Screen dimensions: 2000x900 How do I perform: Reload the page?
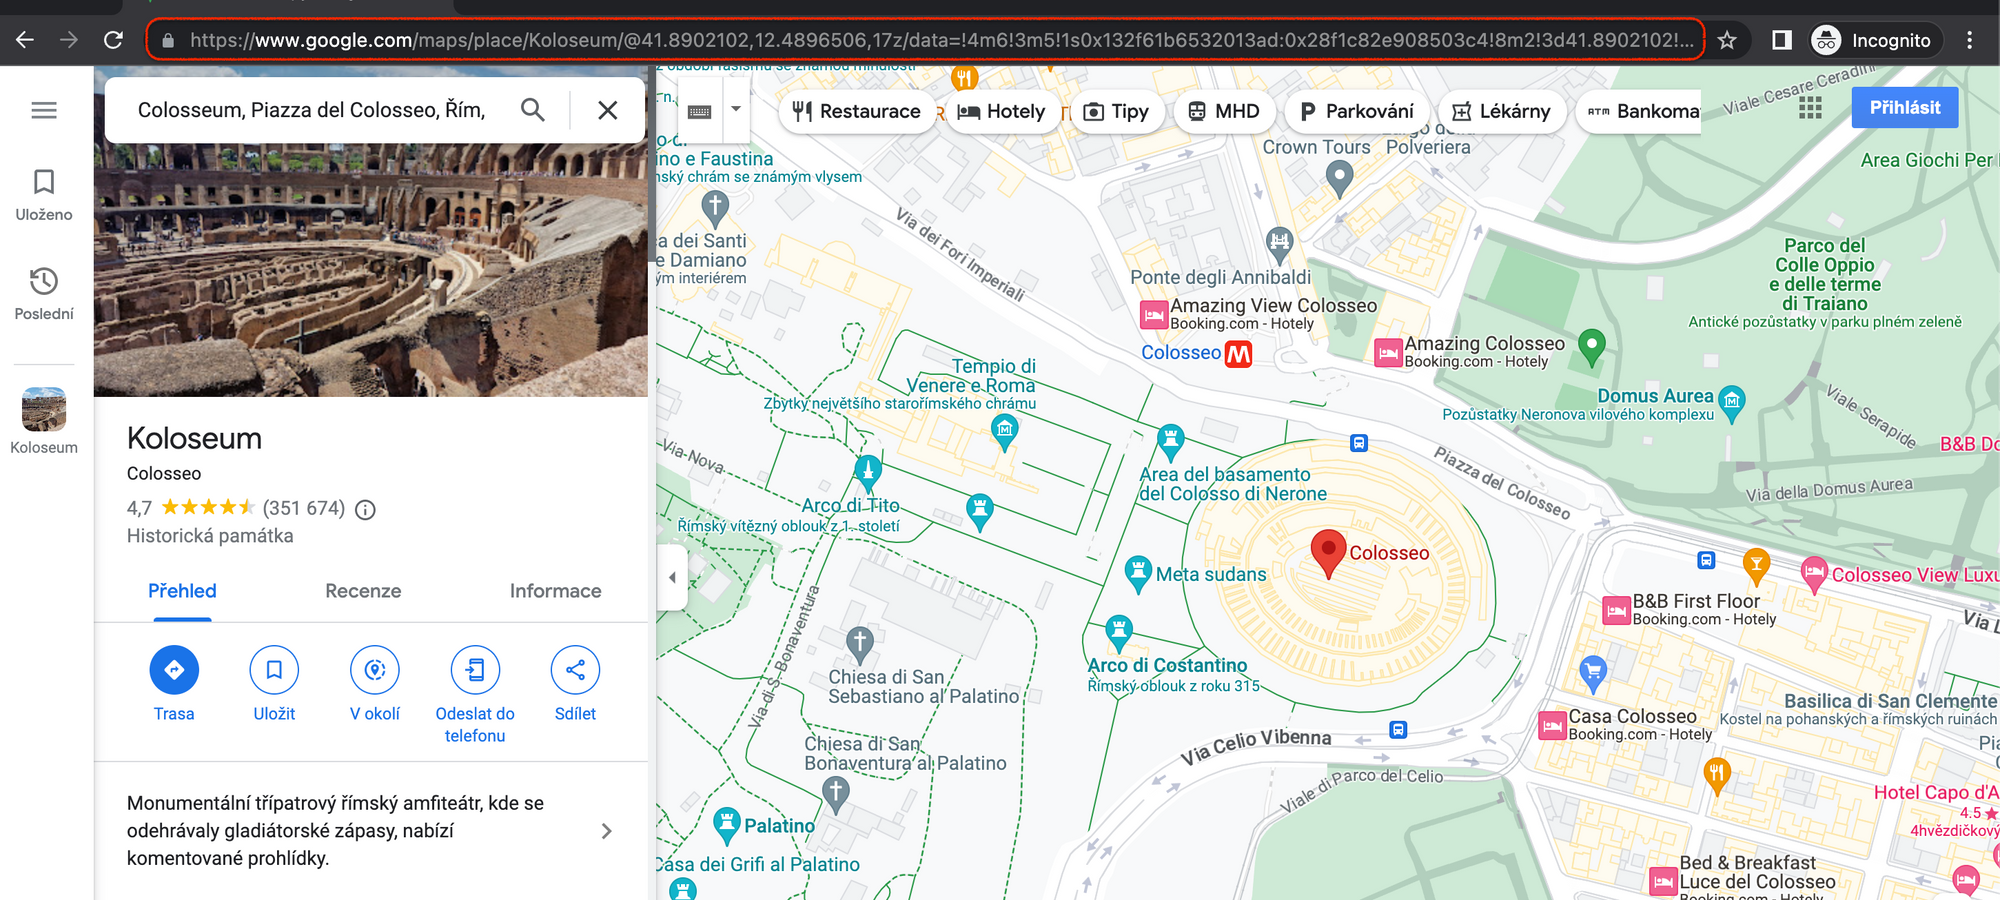(x=113, y=40)
